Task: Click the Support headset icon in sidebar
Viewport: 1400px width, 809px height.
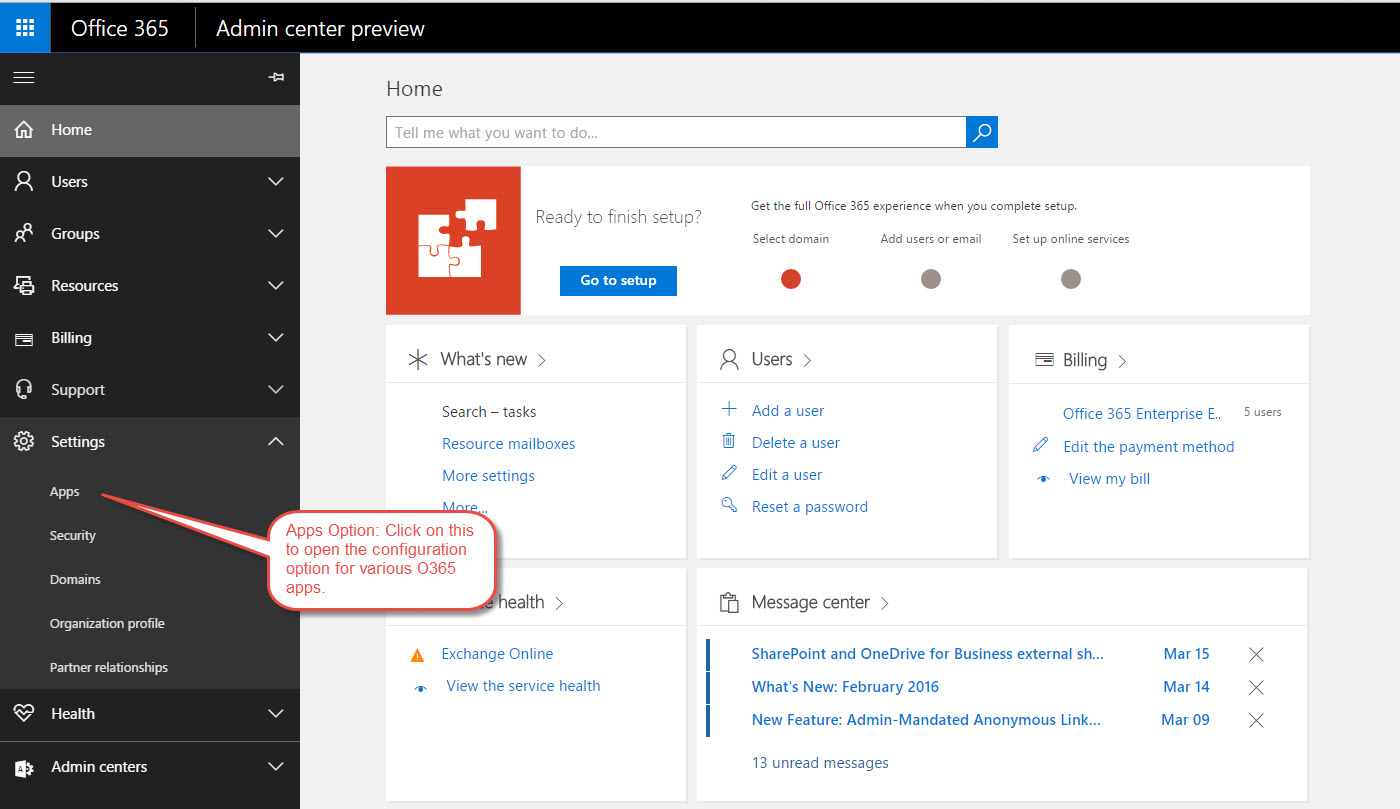Action: tap(24, 390)
